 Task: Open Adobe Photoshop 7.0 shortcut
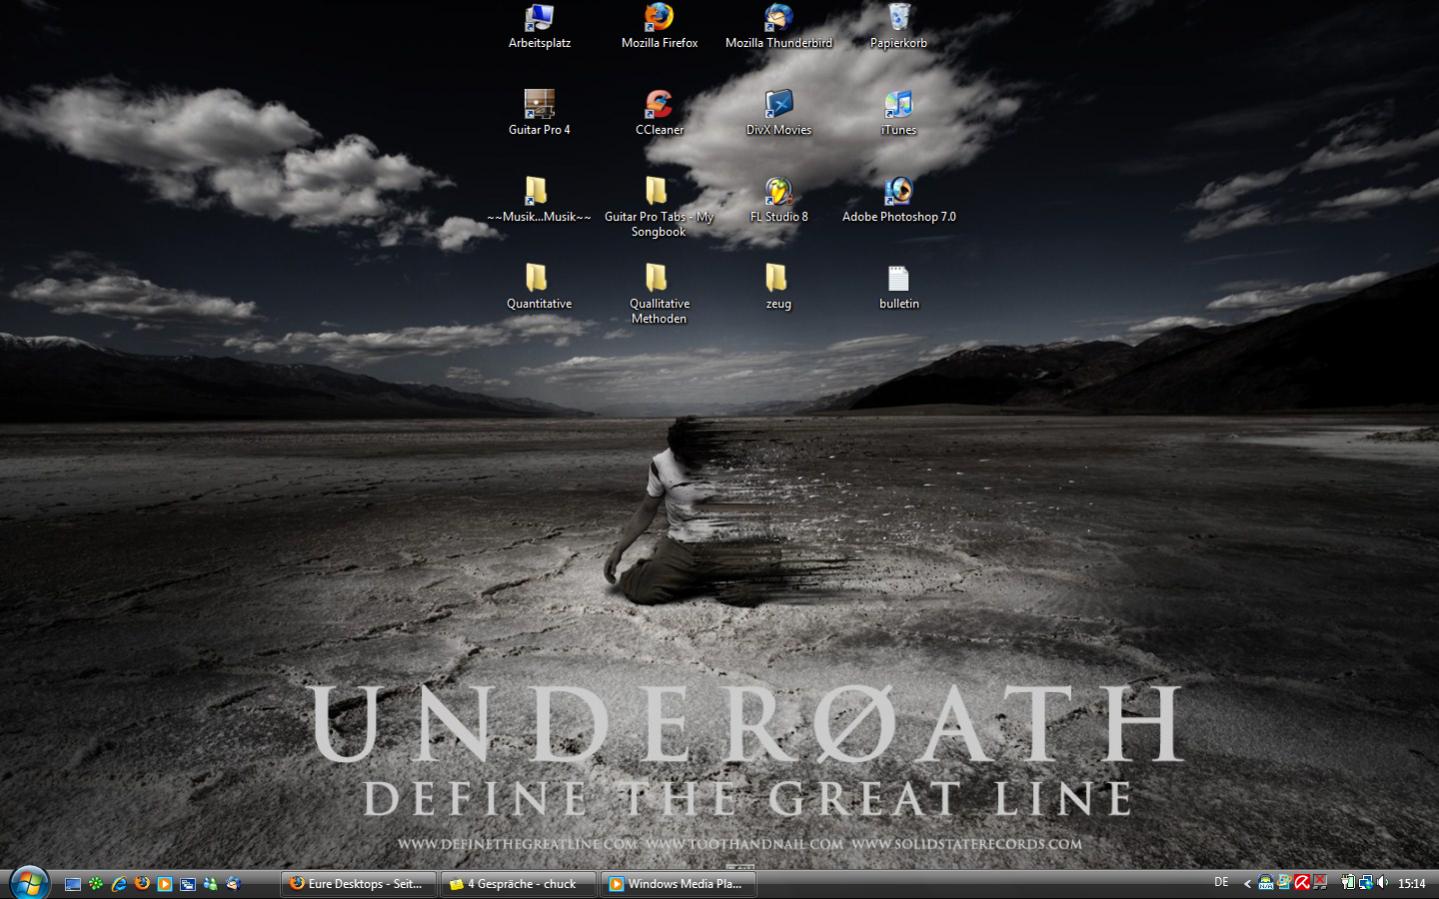coord(898,200)
